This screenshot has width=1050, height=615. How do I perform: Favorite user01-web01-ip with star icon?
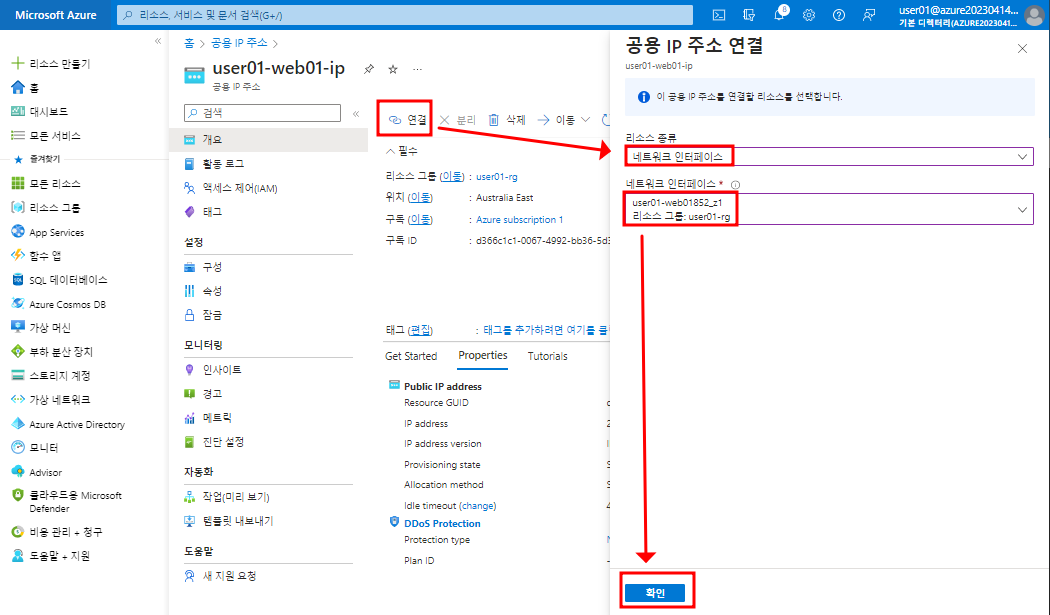(393, 69)
